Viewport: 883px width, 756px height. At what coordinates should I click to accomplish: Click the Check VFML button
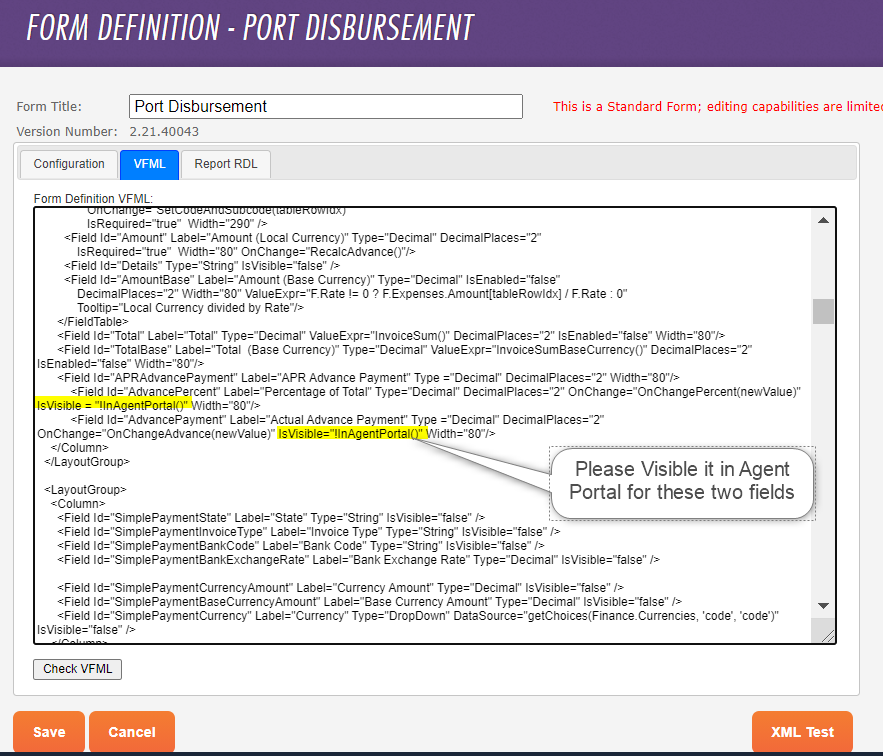(77, 669)
